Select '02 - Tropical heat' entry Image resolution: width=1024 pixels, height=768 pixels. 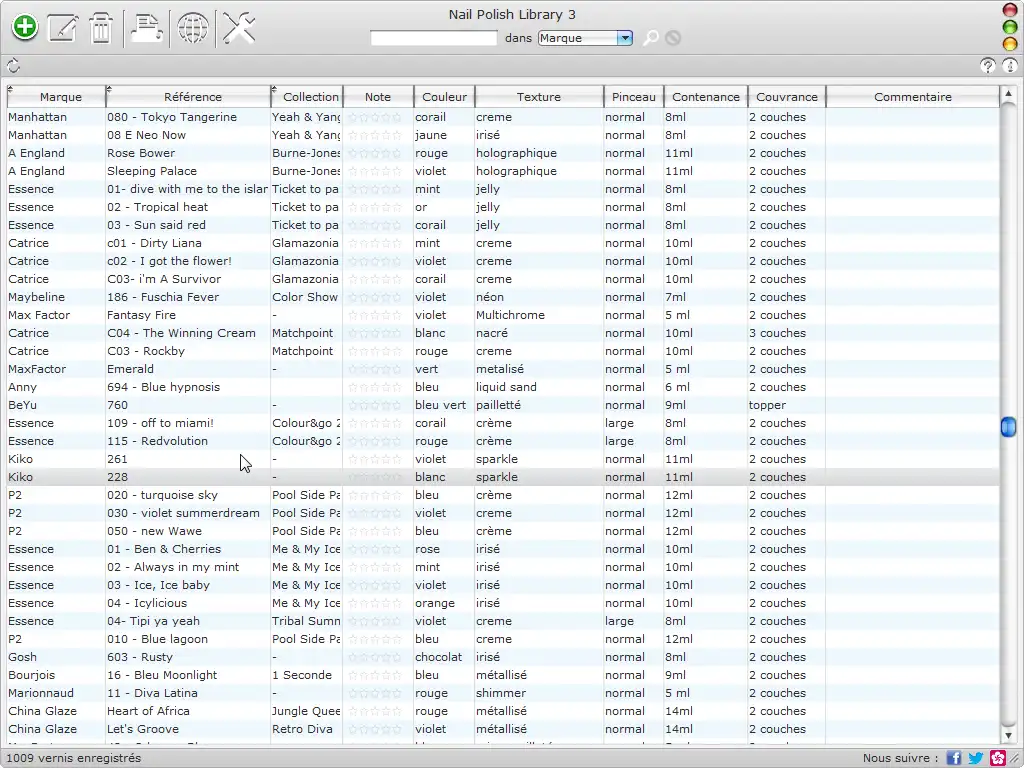[157, 207]
